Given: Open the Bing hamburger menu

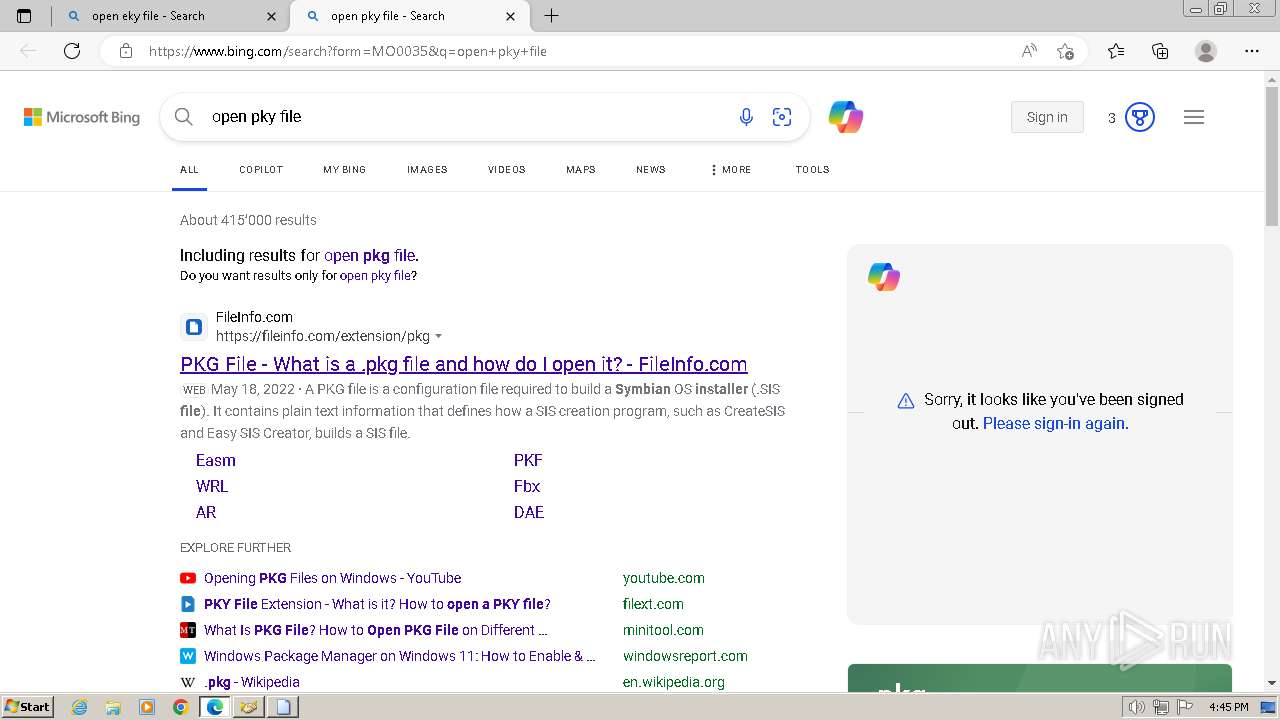Looking at the screenshot, I should click(x=1193, y=117).
